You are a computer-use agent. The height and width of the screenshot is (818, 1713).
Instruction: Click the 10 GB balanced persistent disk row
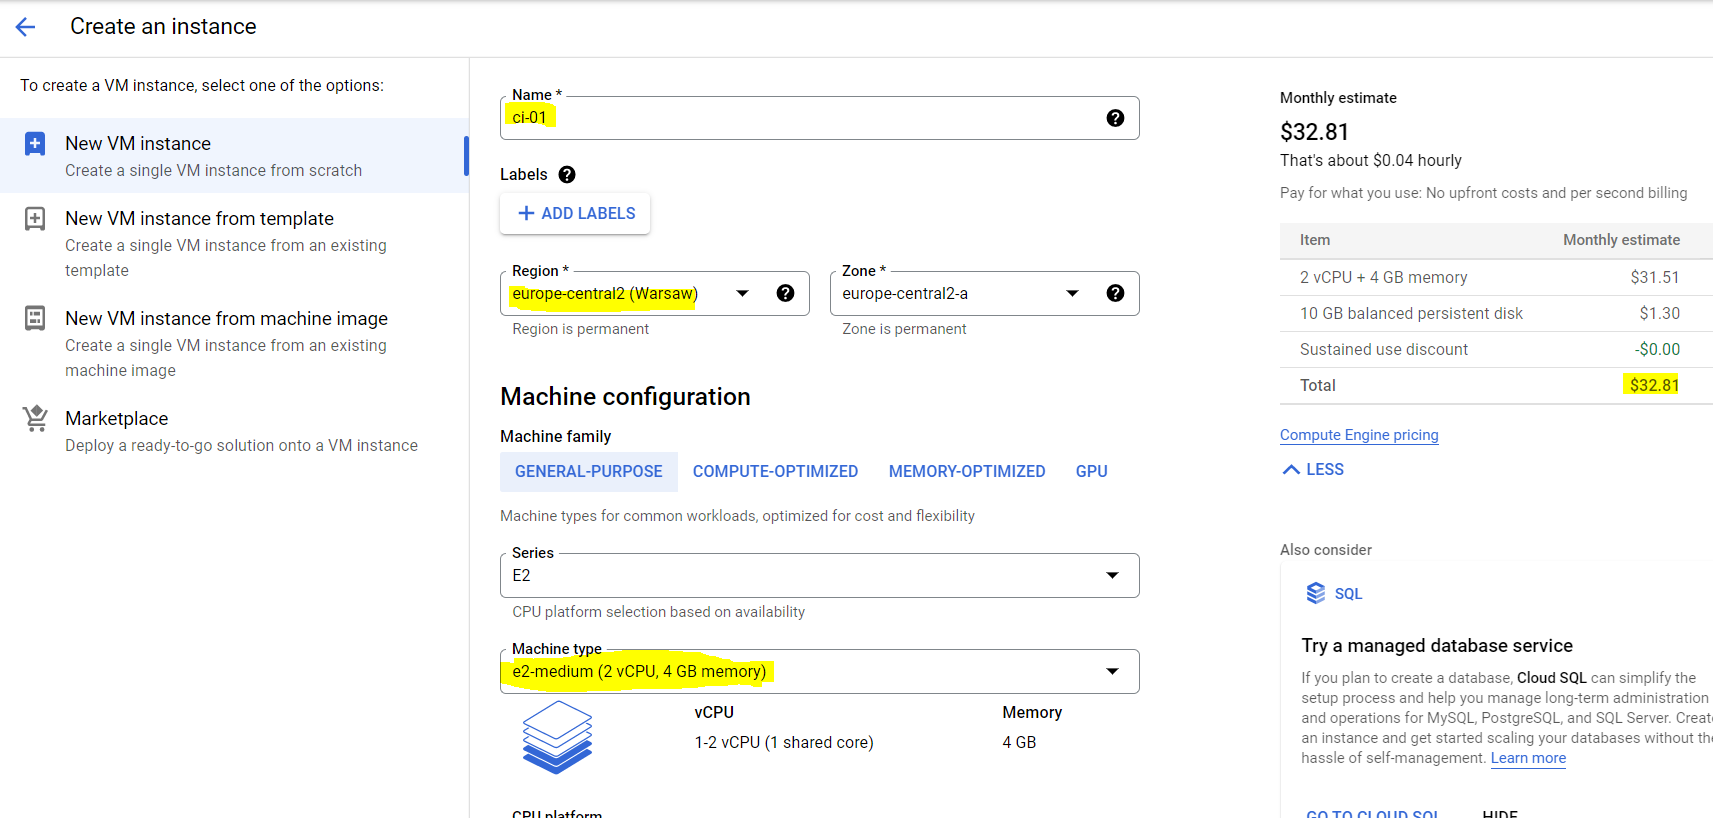tap(1496, 313)
